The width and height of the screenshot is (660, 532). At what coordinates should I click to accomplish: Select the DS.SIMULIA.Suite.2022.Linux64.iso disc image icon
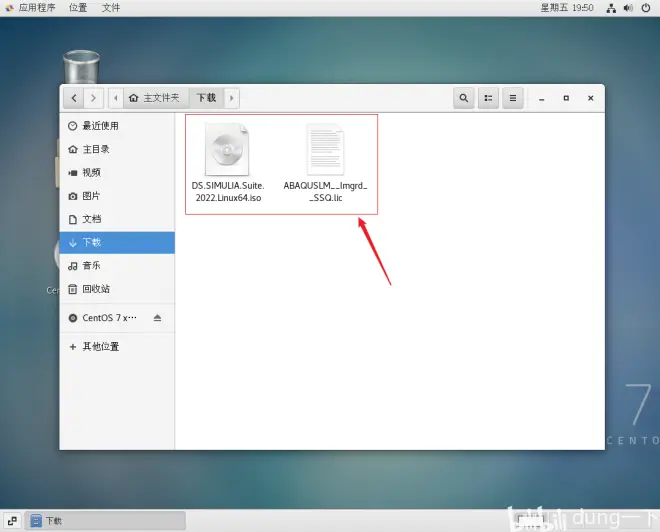[227, 149]
